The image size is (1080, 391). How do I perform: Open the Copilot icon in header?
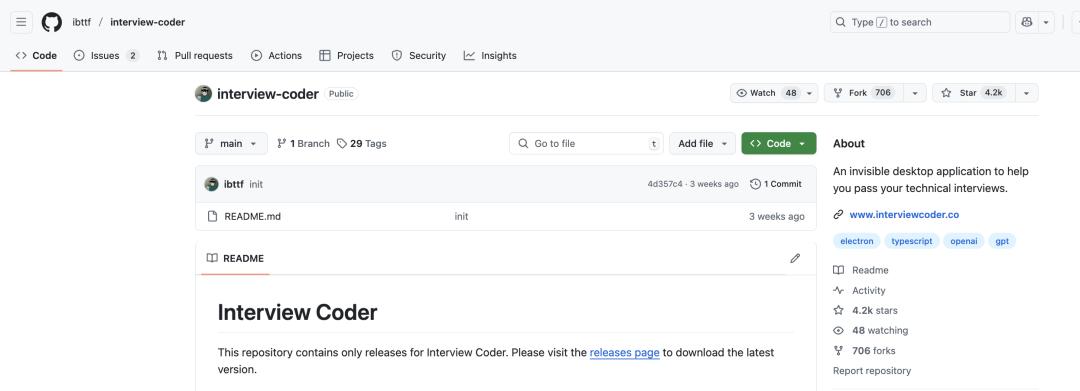1027,22
